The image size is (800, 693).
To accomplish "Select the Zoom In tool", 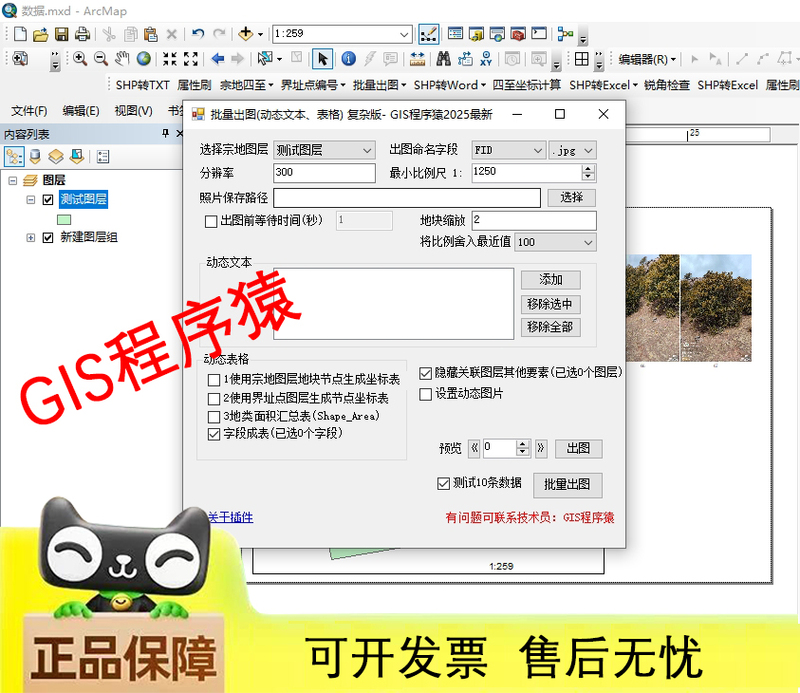I will [80, 59].
